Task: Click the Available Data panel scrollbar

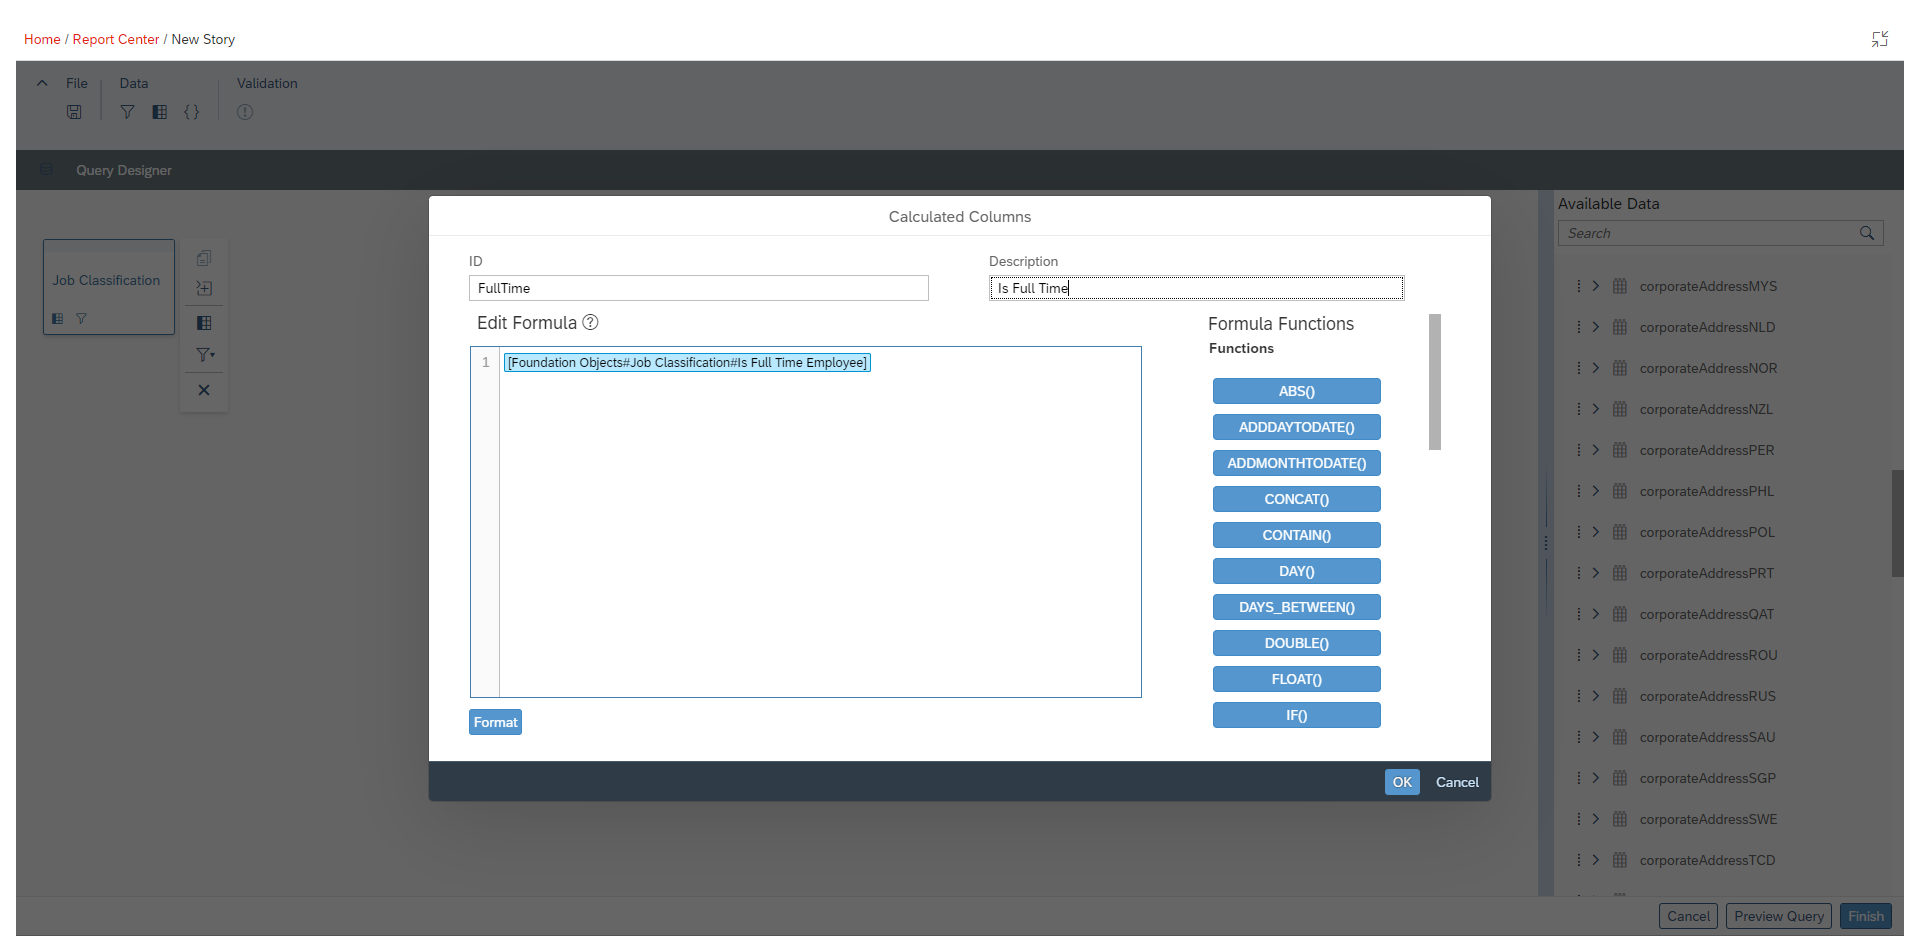Action: [x=1897, y=523]
